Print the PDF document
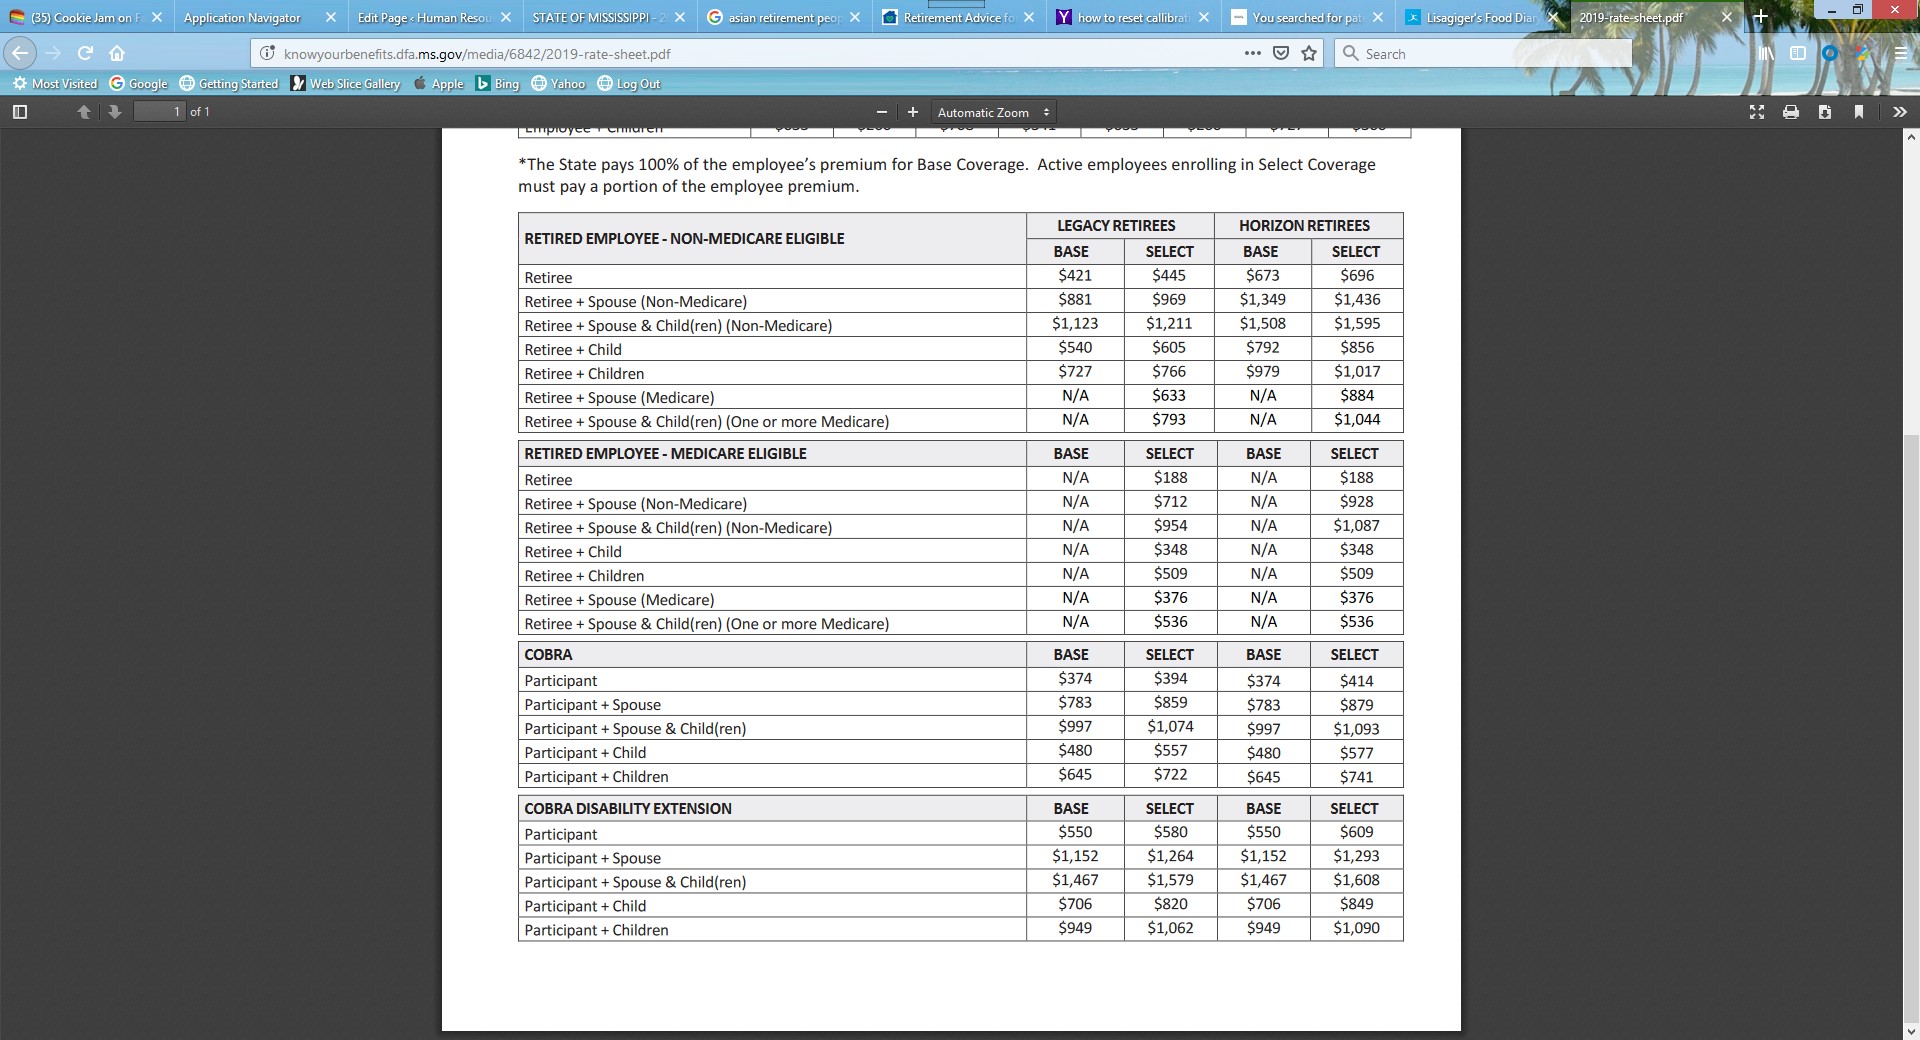Image resolution: width=1920 pixels, height=1040 pixels. (1791, 112)
